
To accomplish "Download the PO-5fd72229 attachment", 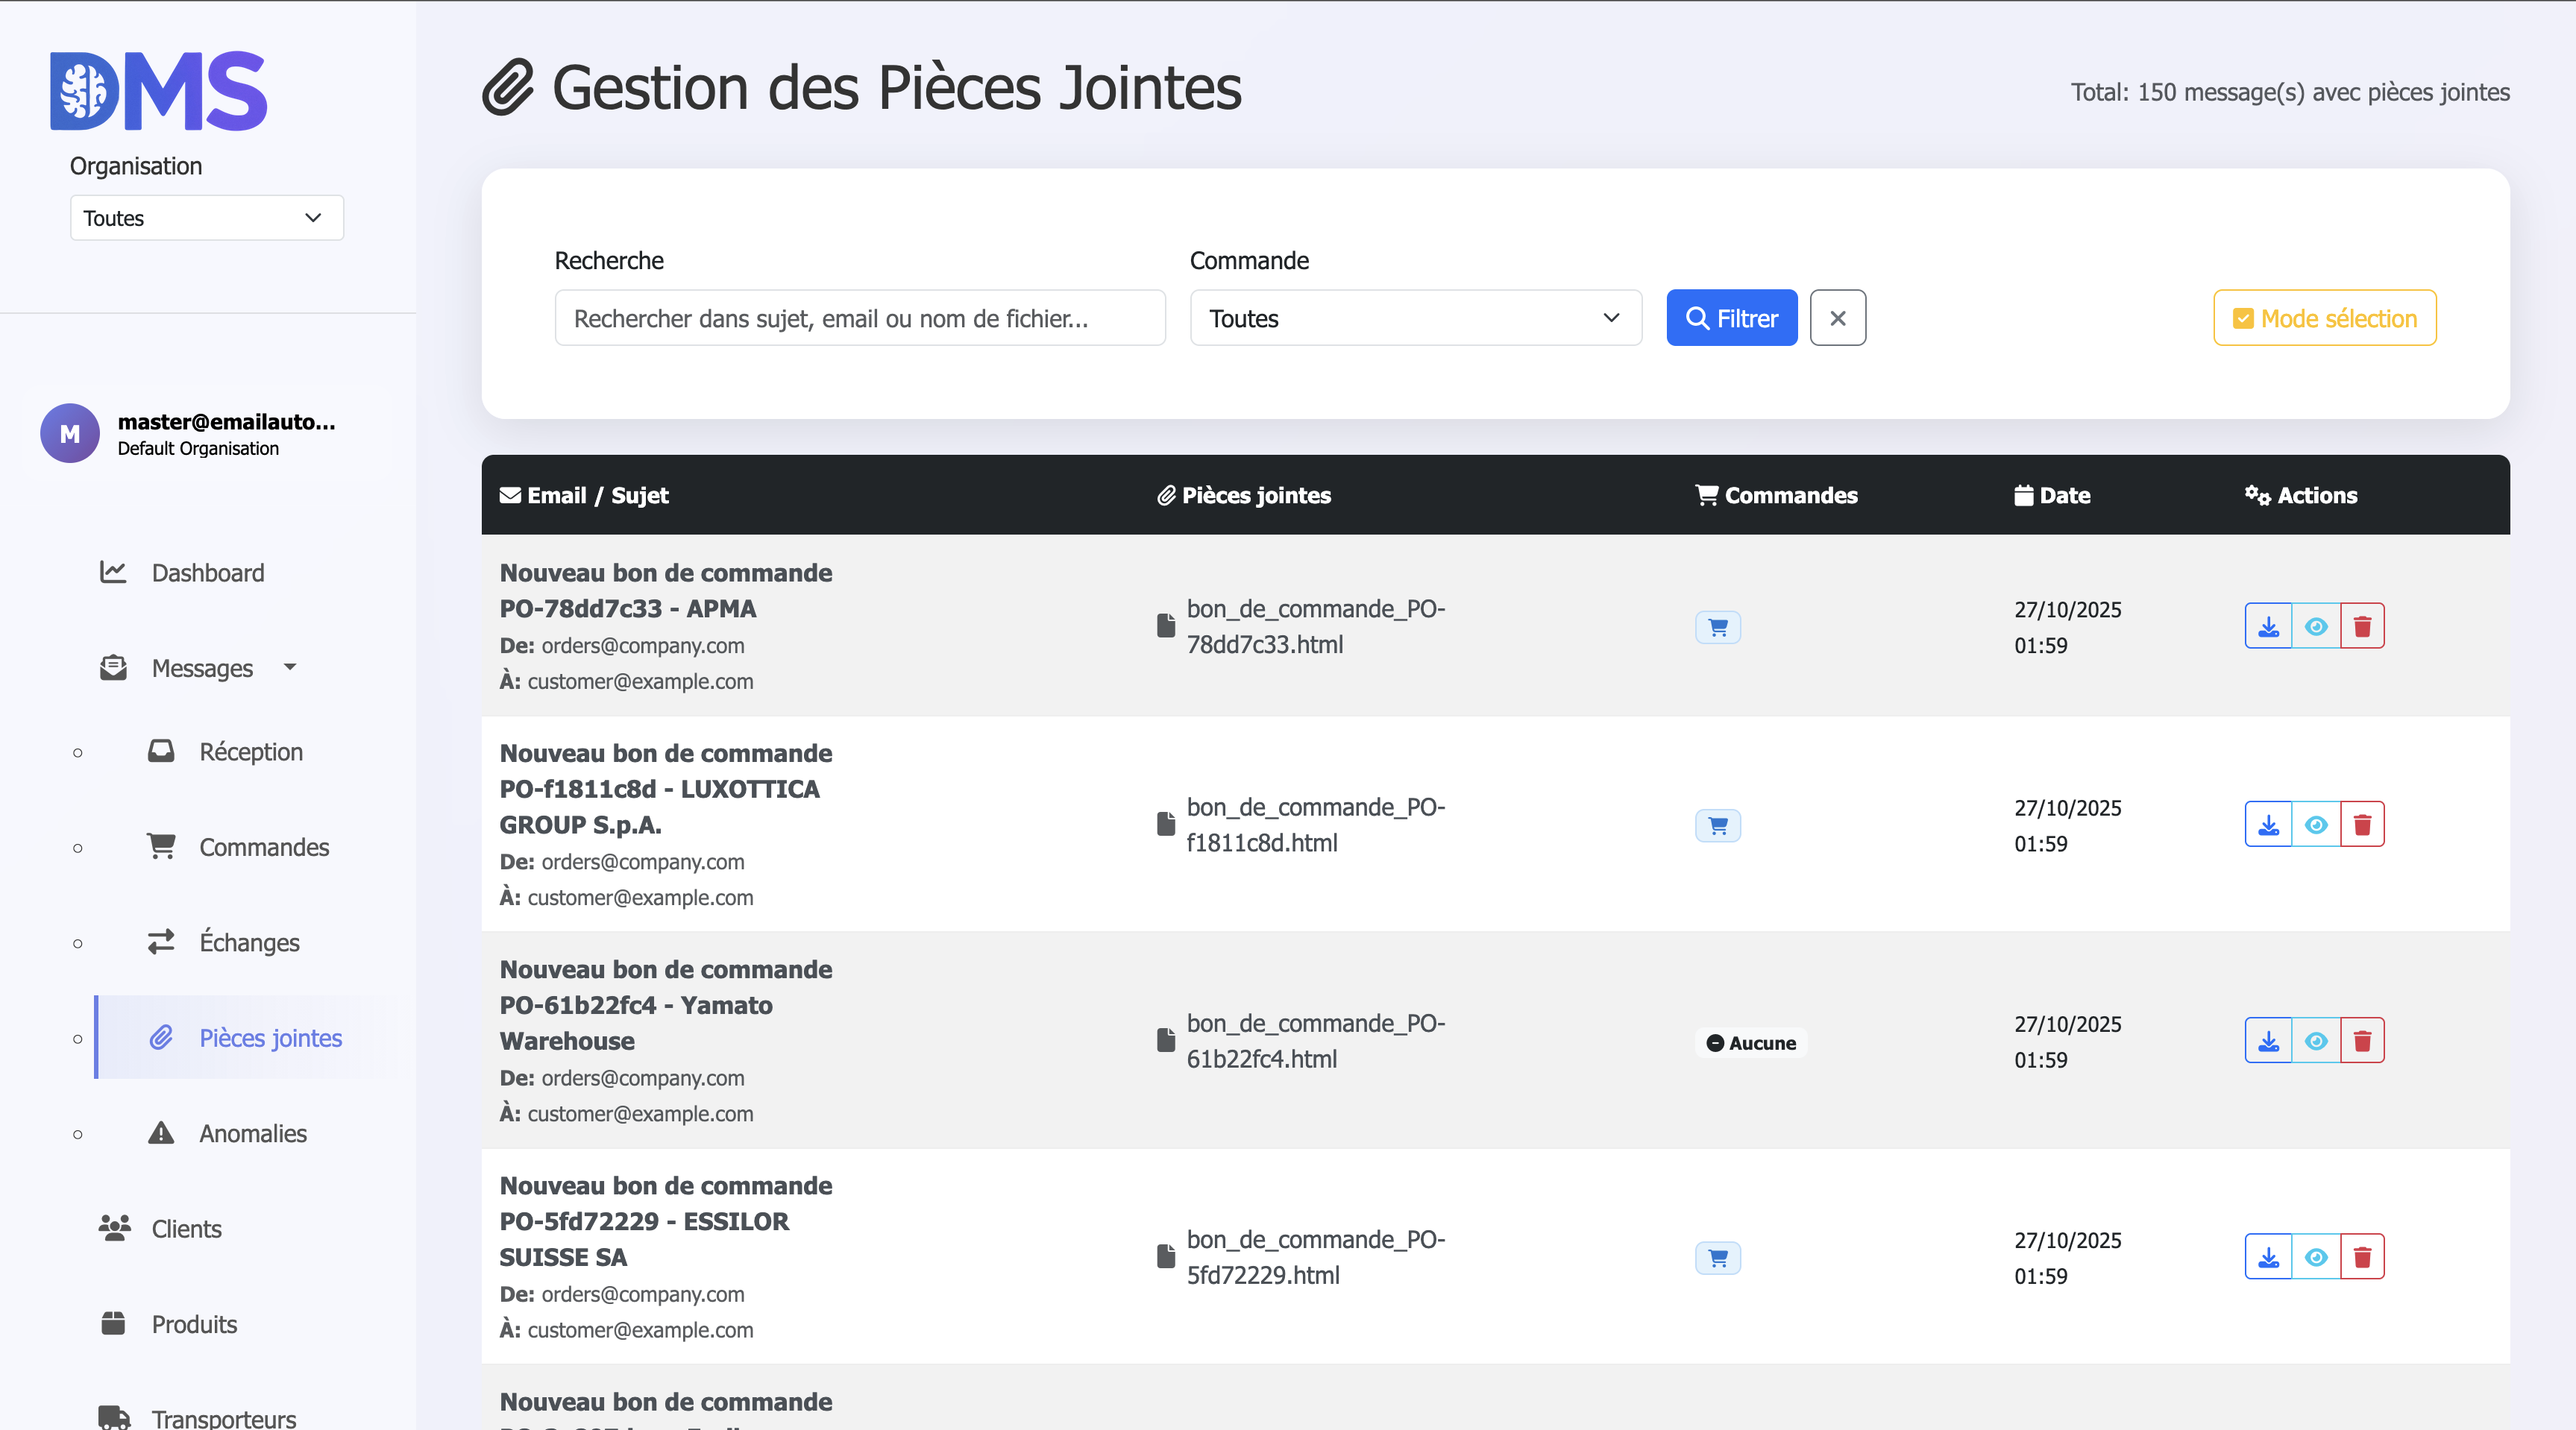I will pos(2267,1256).
